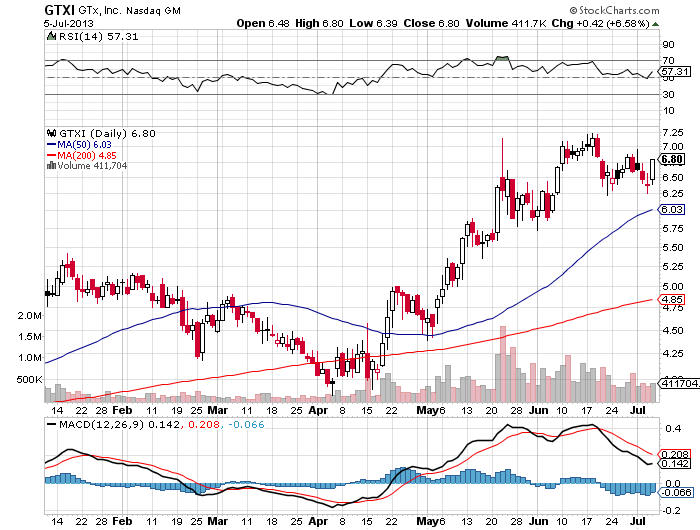Viewport: 700px width, 530px height.
Task: Click the 57.31 RSI value tag on right axis
Action: pyautogui.click(x=675, y=71)
